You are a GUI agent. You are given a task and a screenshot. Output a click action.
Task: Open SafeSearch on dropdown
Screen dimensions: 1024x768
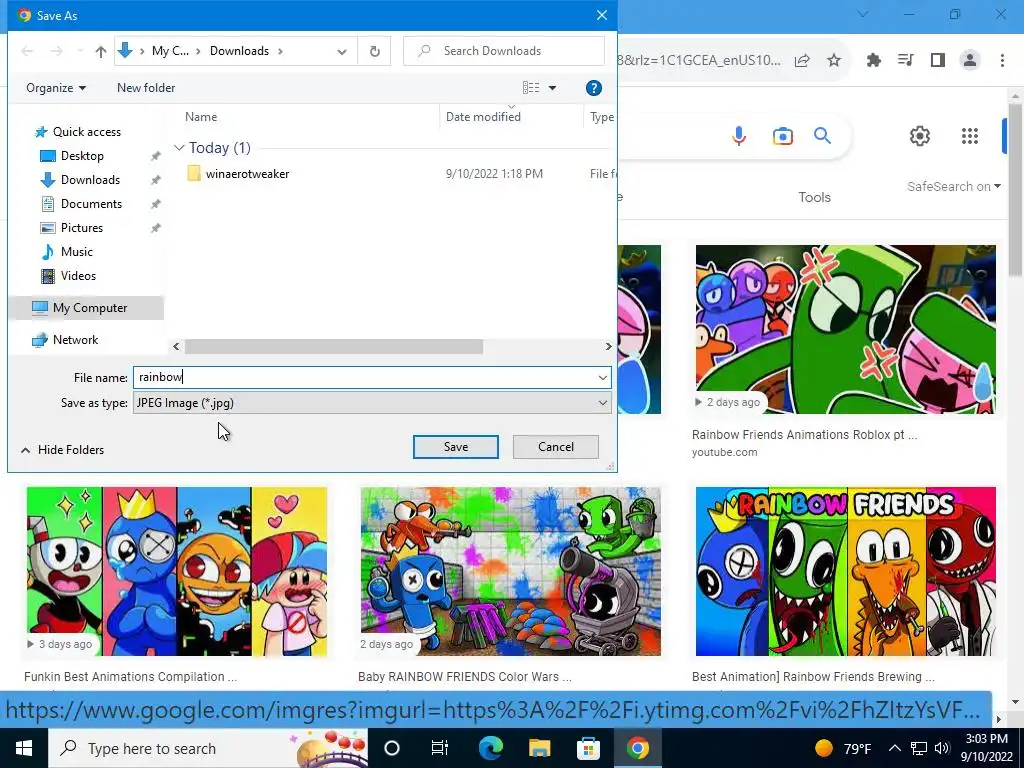[953, 187]
